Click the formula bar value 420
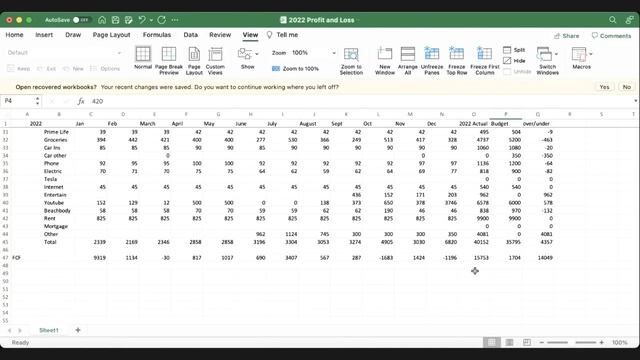 [x=98, y=101]
